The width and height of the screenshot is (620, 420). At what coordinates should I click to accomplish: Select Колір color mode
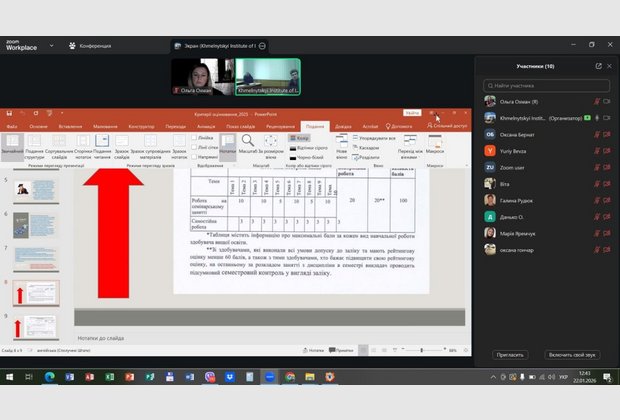click(299, 138)
